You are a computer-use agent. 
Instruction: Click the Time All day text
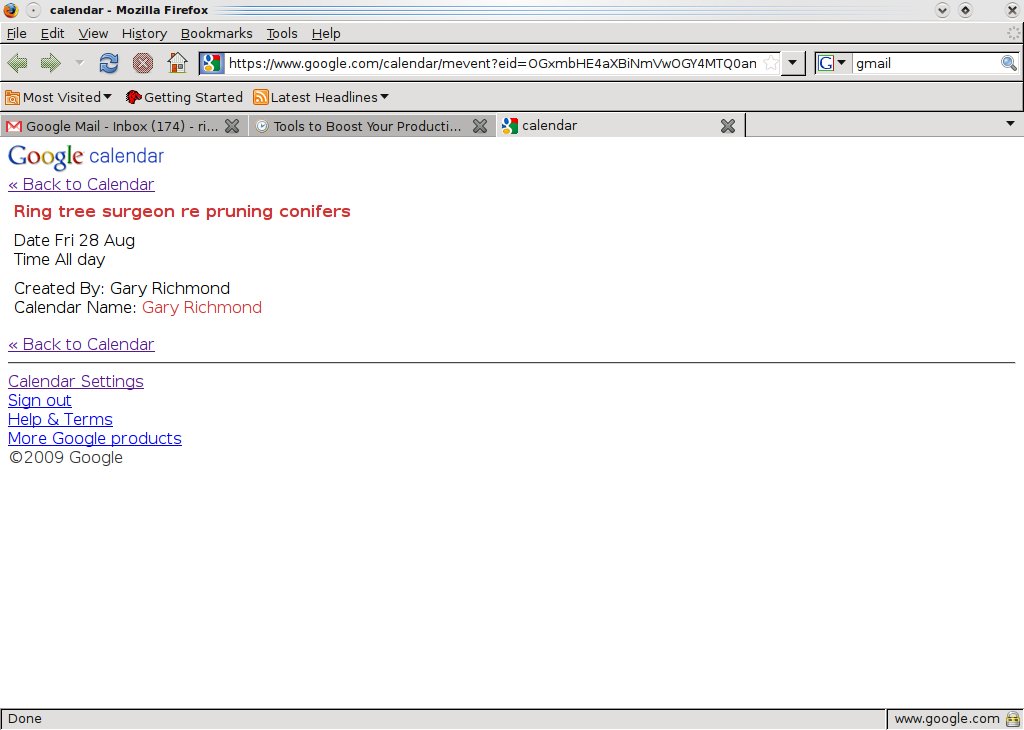pyautogui.click(x=59, y=260)
